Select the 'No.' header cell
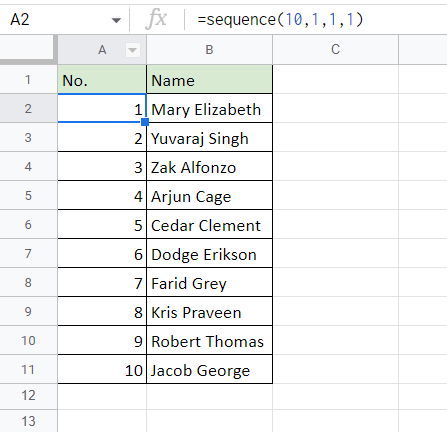This screenshot has height=432, width=447. [102, 80]
